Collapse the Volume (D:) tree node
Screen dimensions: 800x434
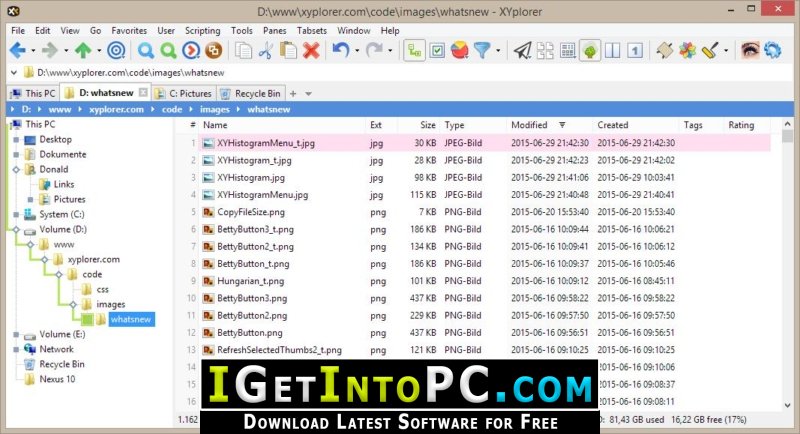pos(16,229)
